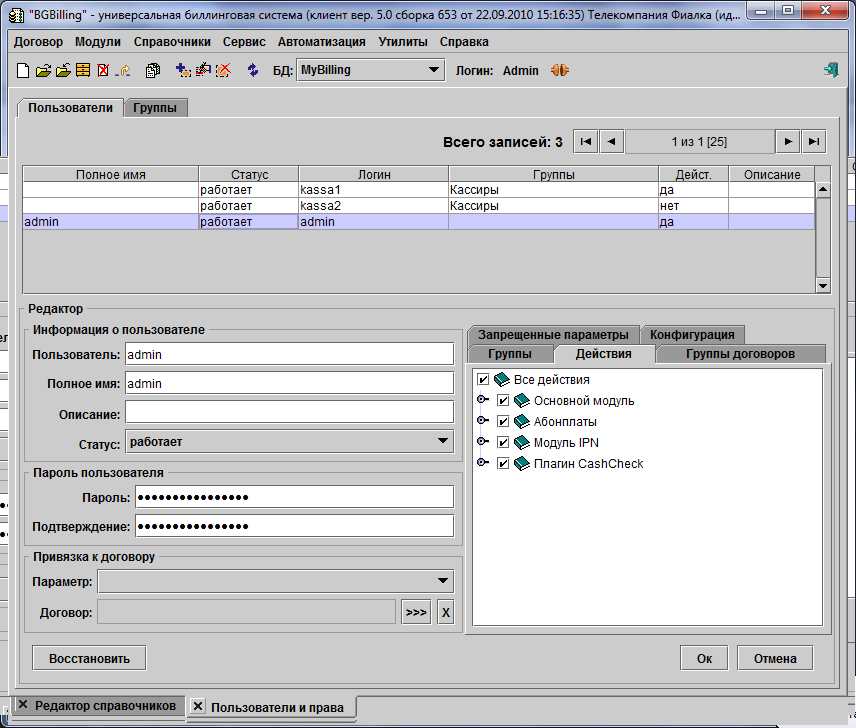Click the first open folder toolbar icon
This screenshot has width=856, height=728.
tap(43, 70)
